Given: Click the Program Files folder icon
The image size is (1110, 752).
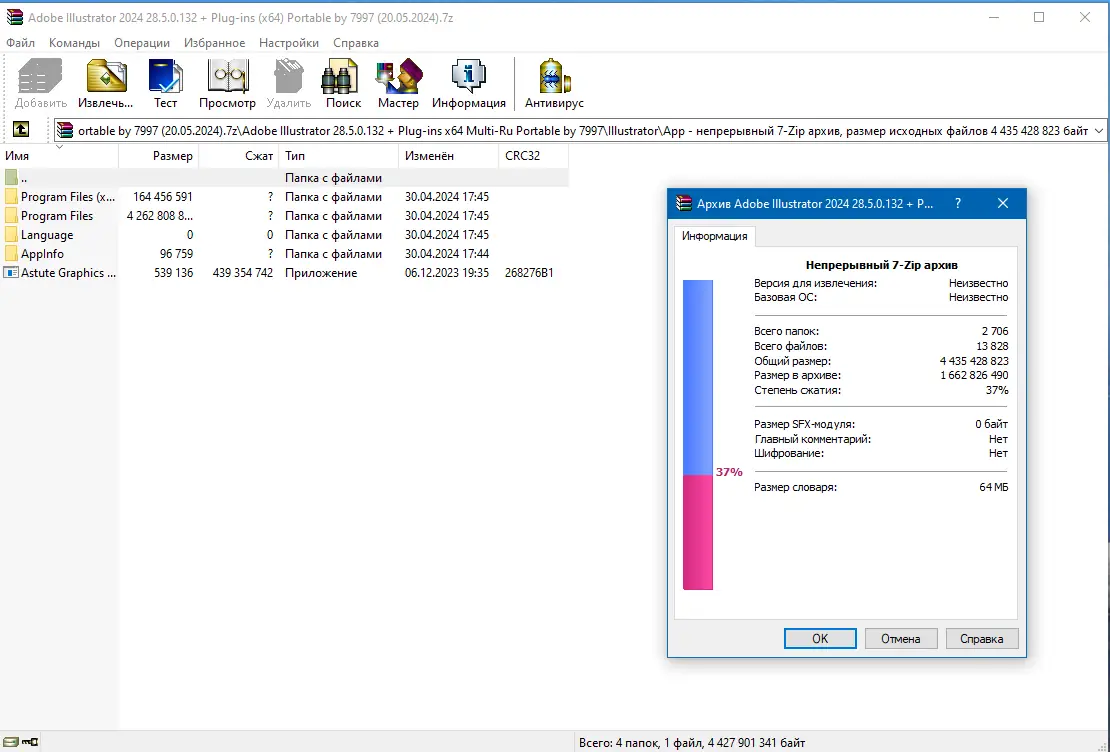Looking at the screenshot, I should [11, 215].
